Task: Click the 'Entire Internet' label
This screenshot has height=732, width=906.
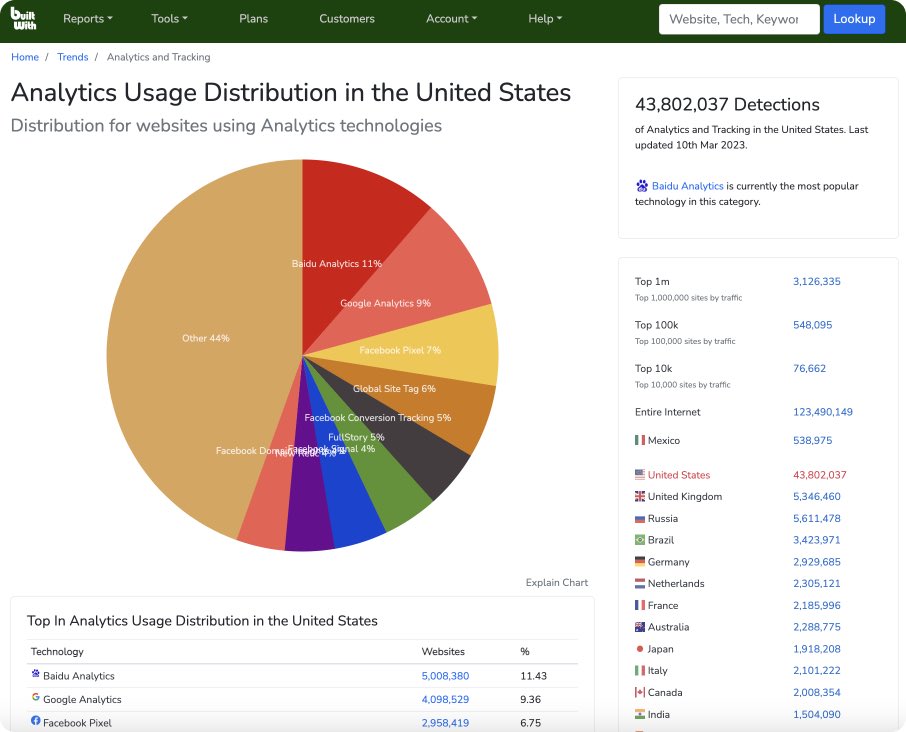Action: coord(667,412)
